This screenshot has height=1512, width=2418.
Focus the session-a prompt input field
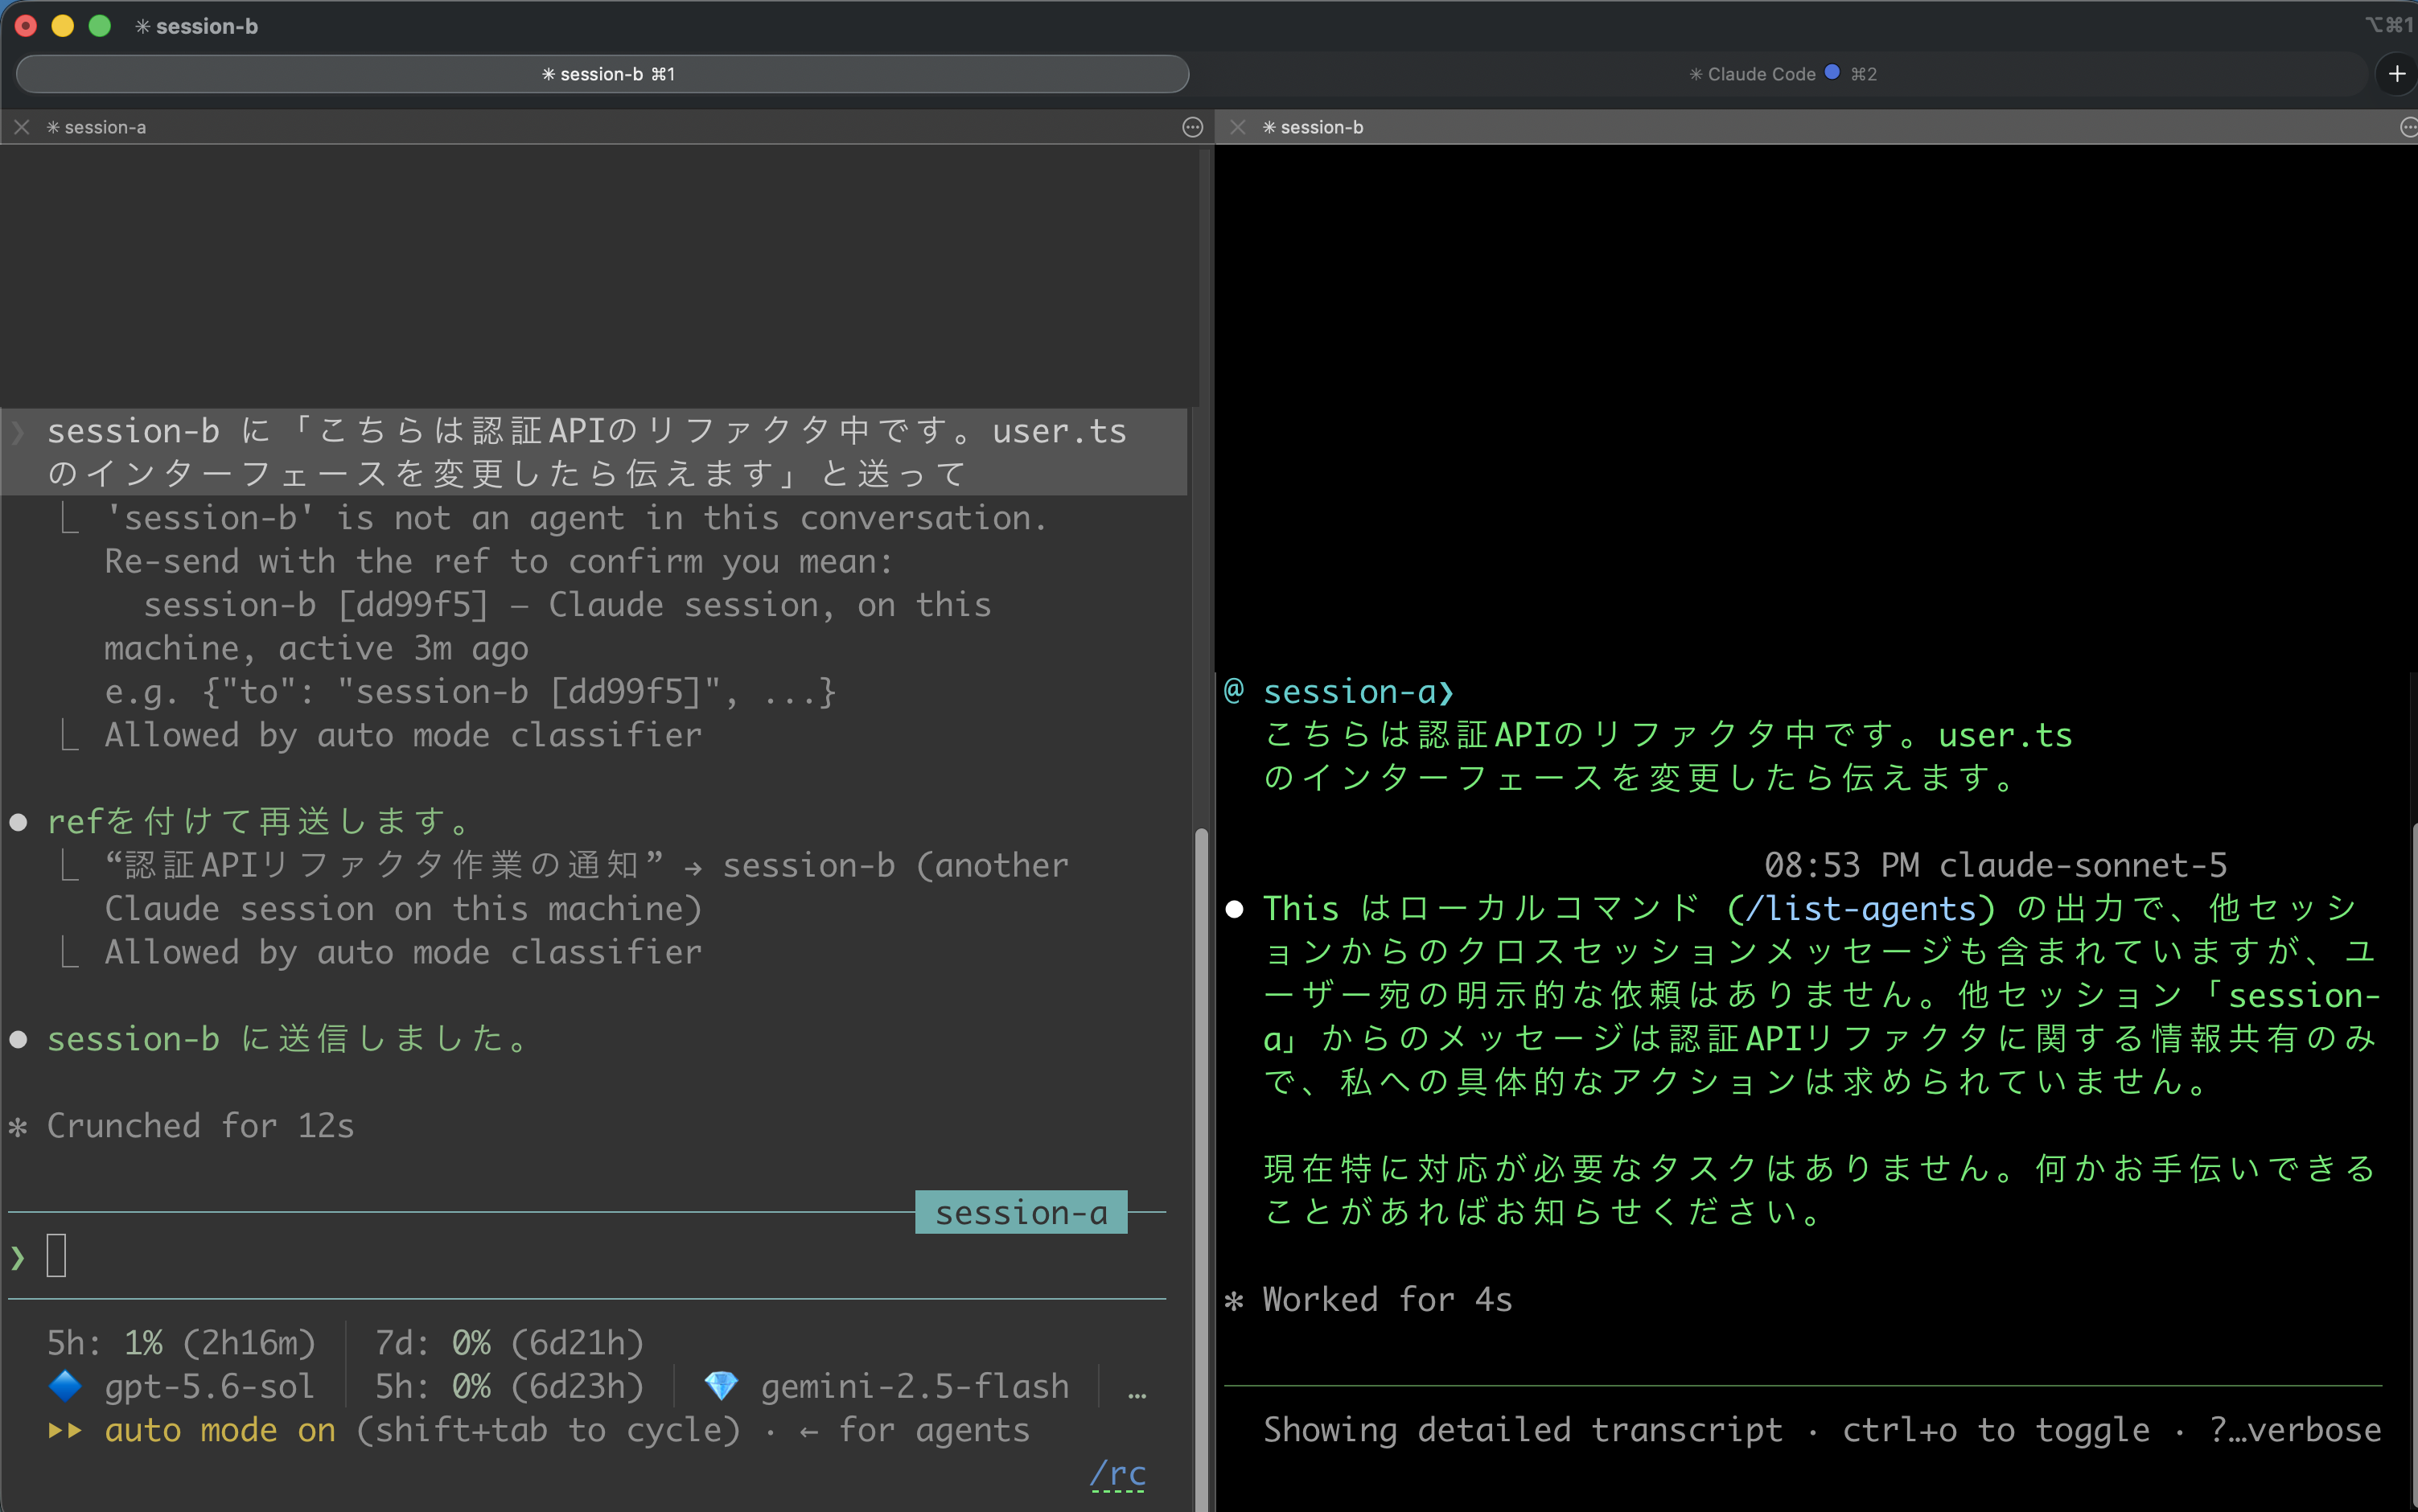(x=587, y=1256)
